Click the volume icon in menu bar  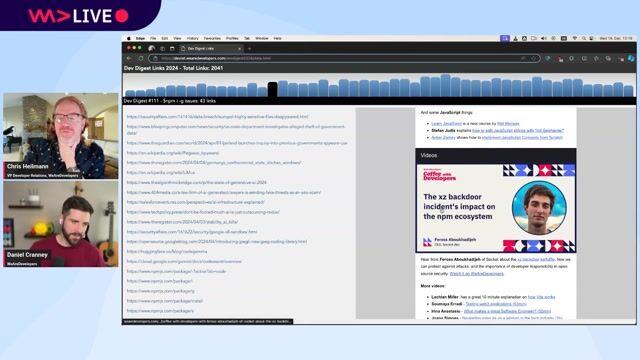[x=544, y=38]
